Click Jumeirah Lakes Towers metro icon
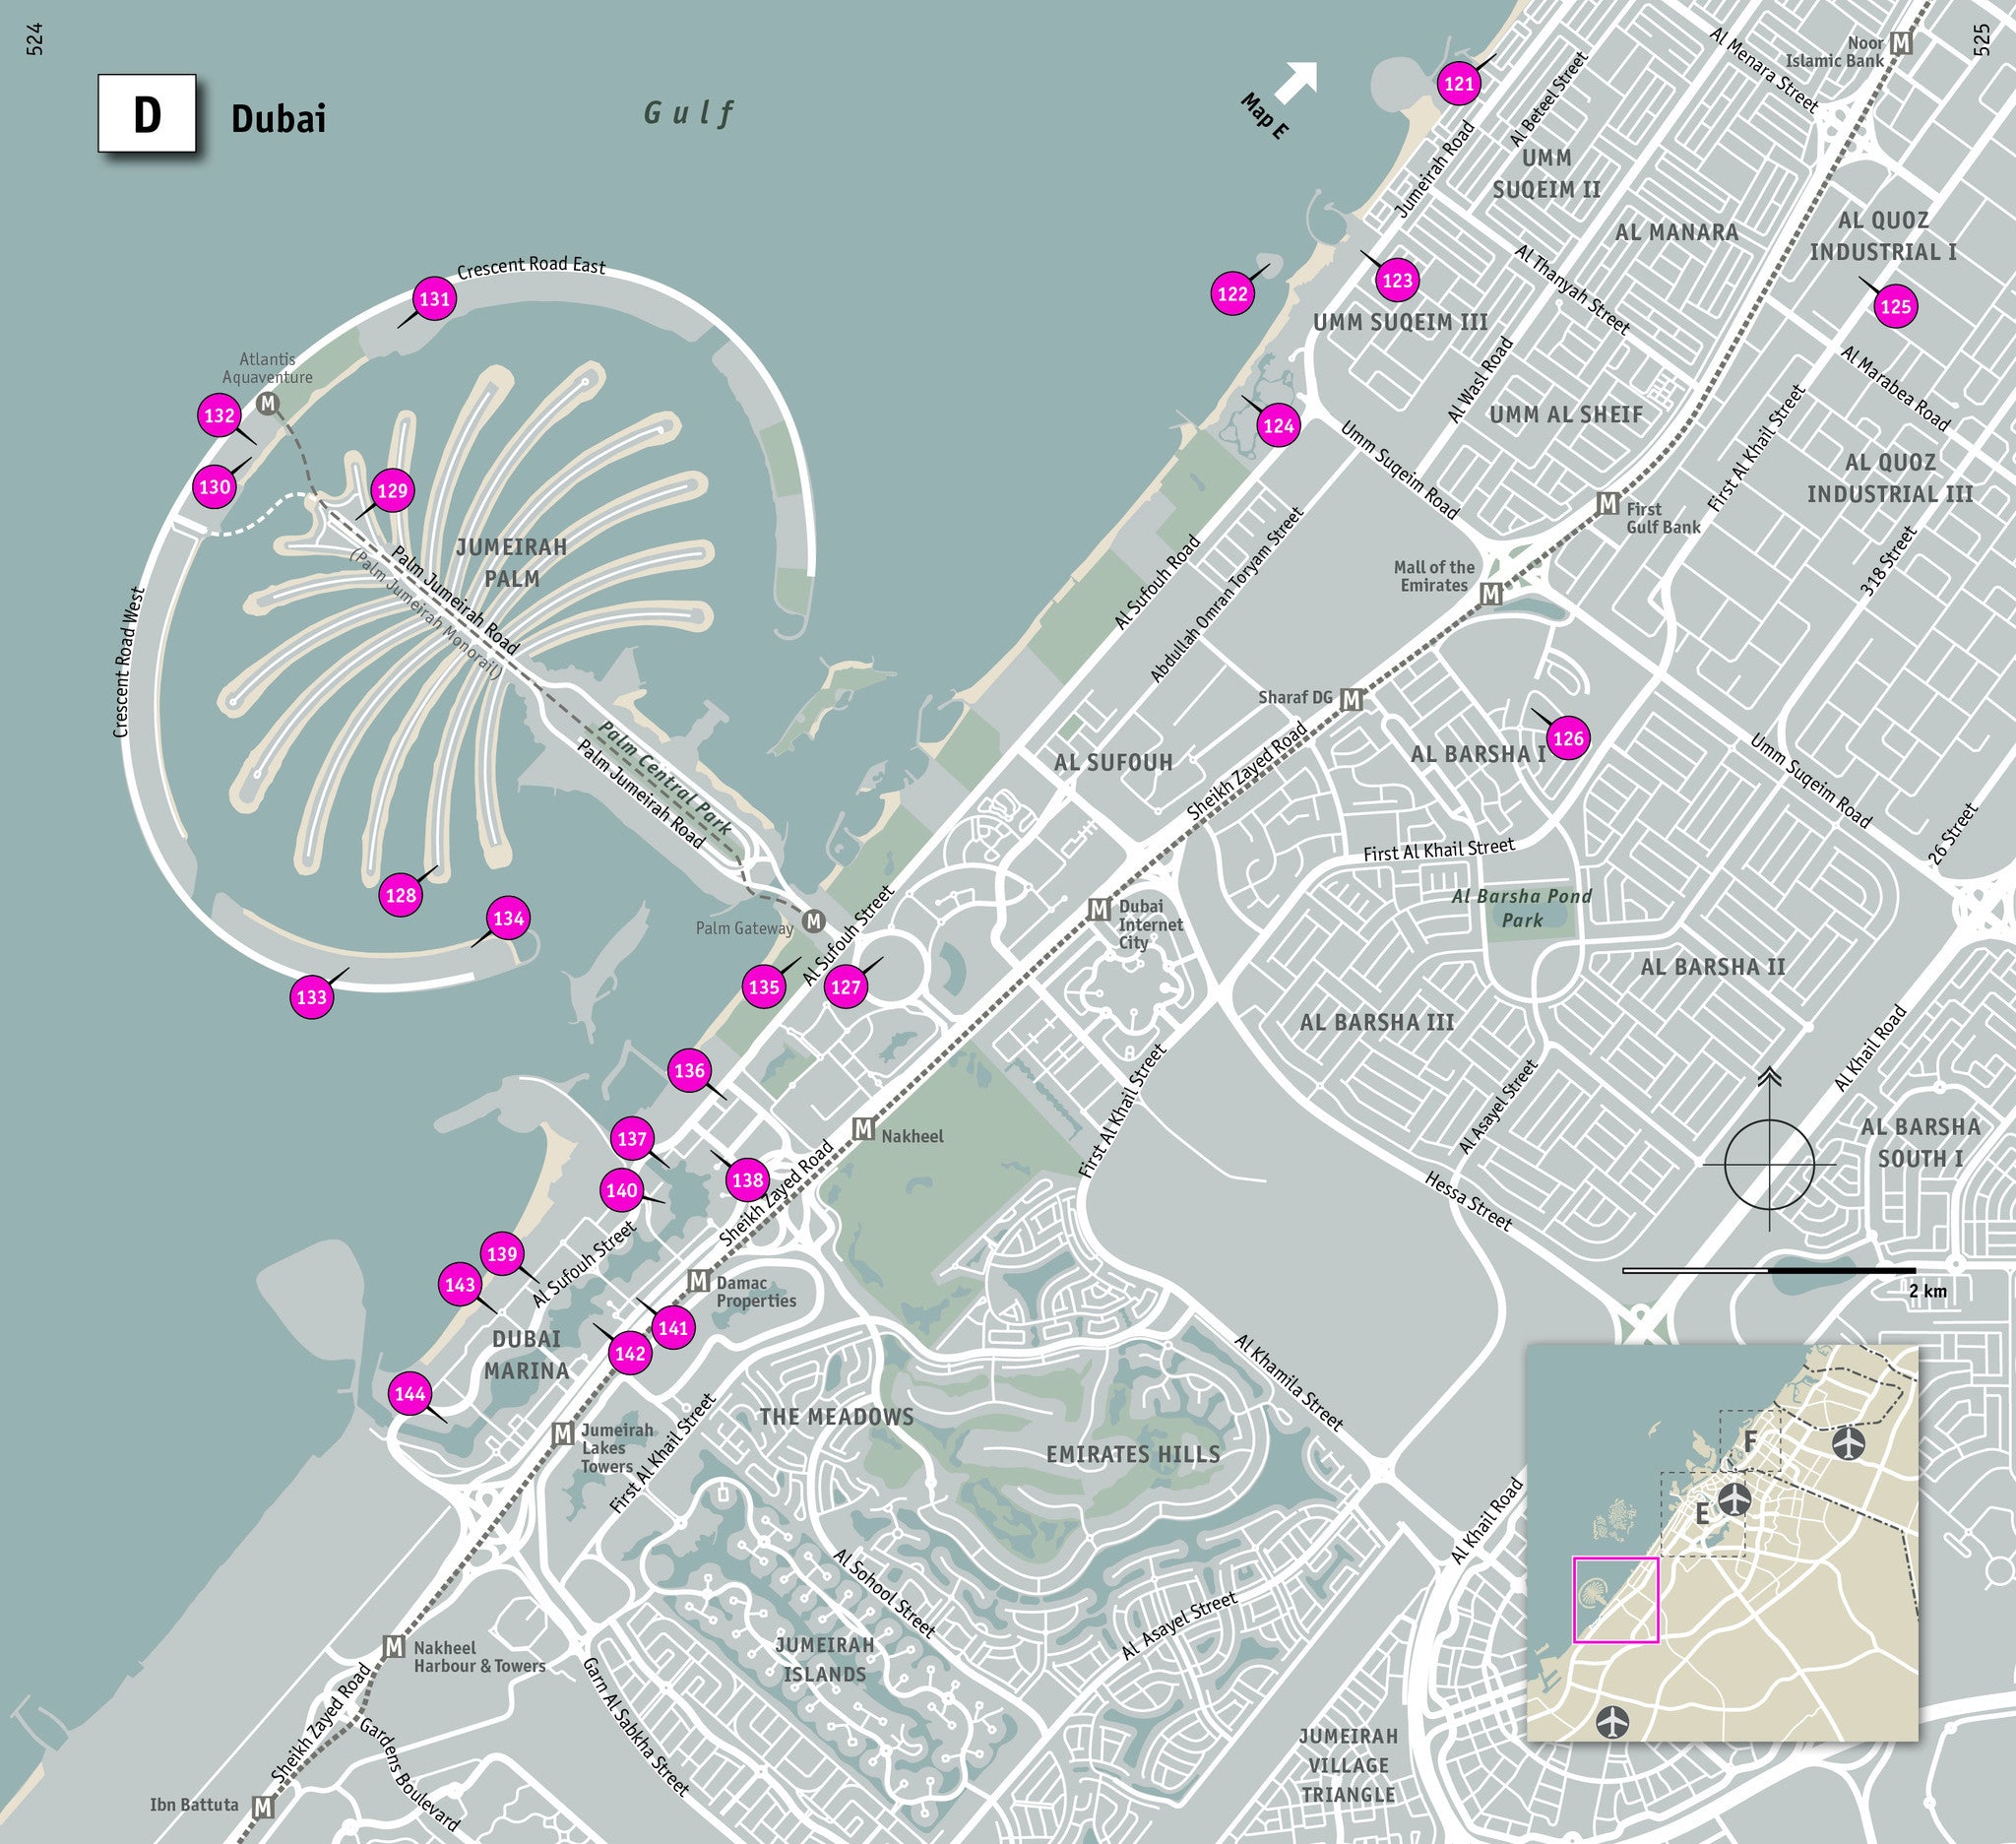This screenshot has height=1844, width=2016. pyautogui.click(x=563, y=1434)
